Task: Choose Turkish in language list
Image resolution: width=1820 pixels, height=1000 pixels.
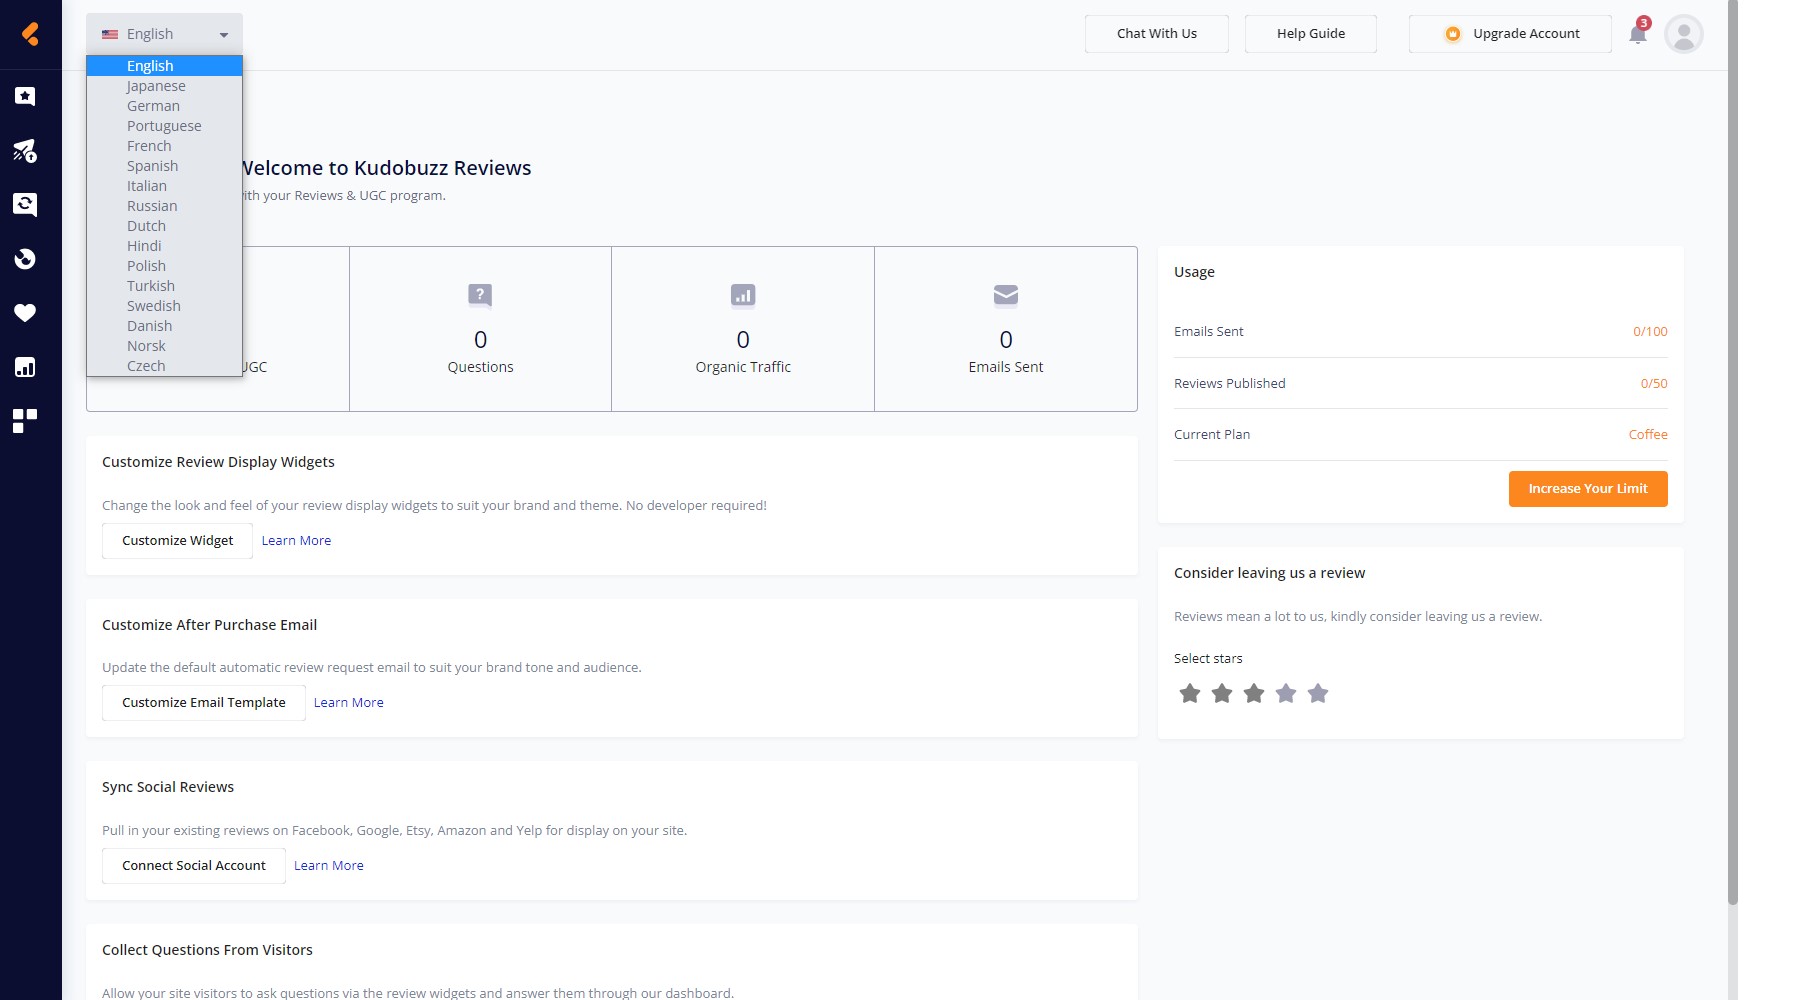Action: [x=164, y=286]
